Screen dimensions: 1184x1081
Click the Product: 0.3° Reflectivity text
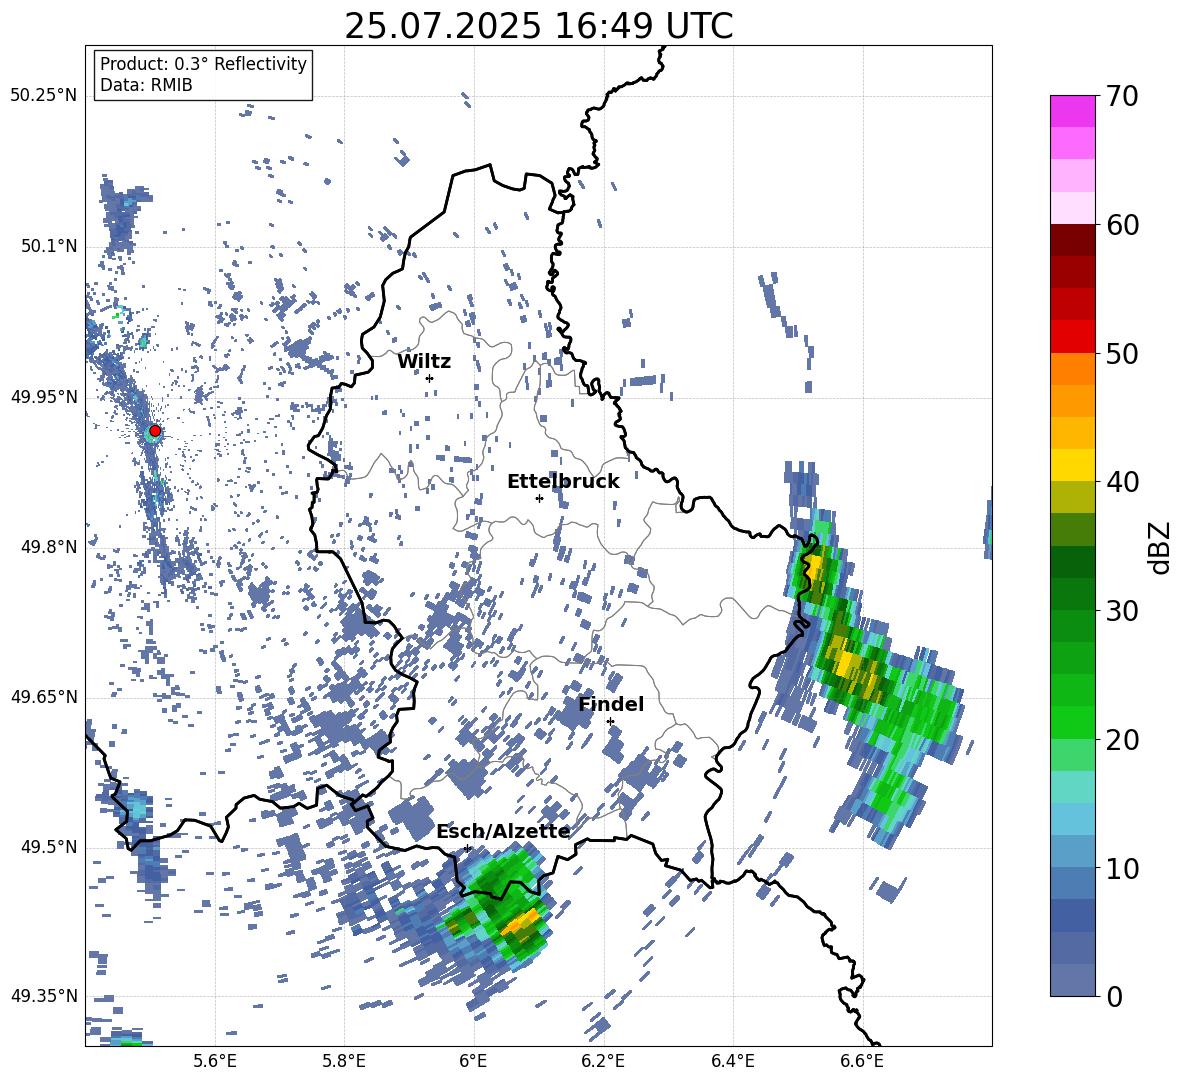pos(203,64)
